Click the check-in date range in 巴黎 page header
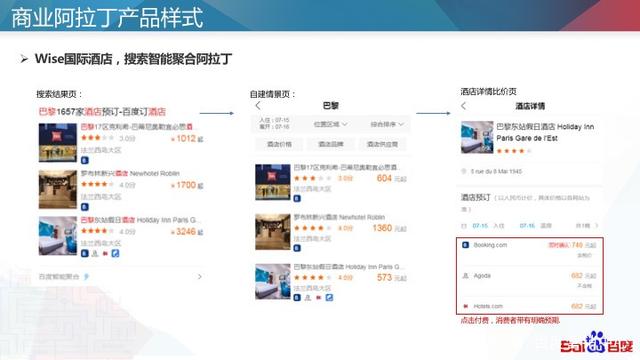The width and height of the screenshot is (640, 360). click(x=274, y=123)
